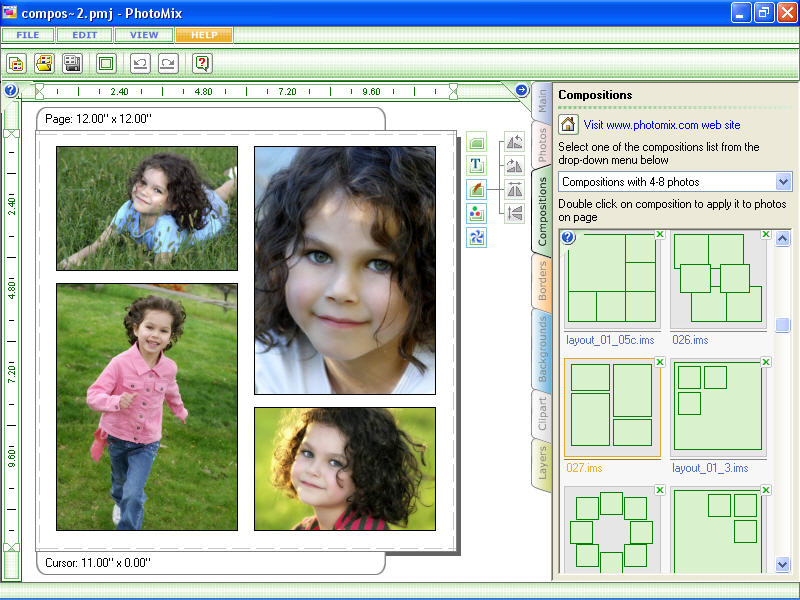
Task: Switch to the Photos side tab
Action: pyautogui.click(x=542, y=144)
